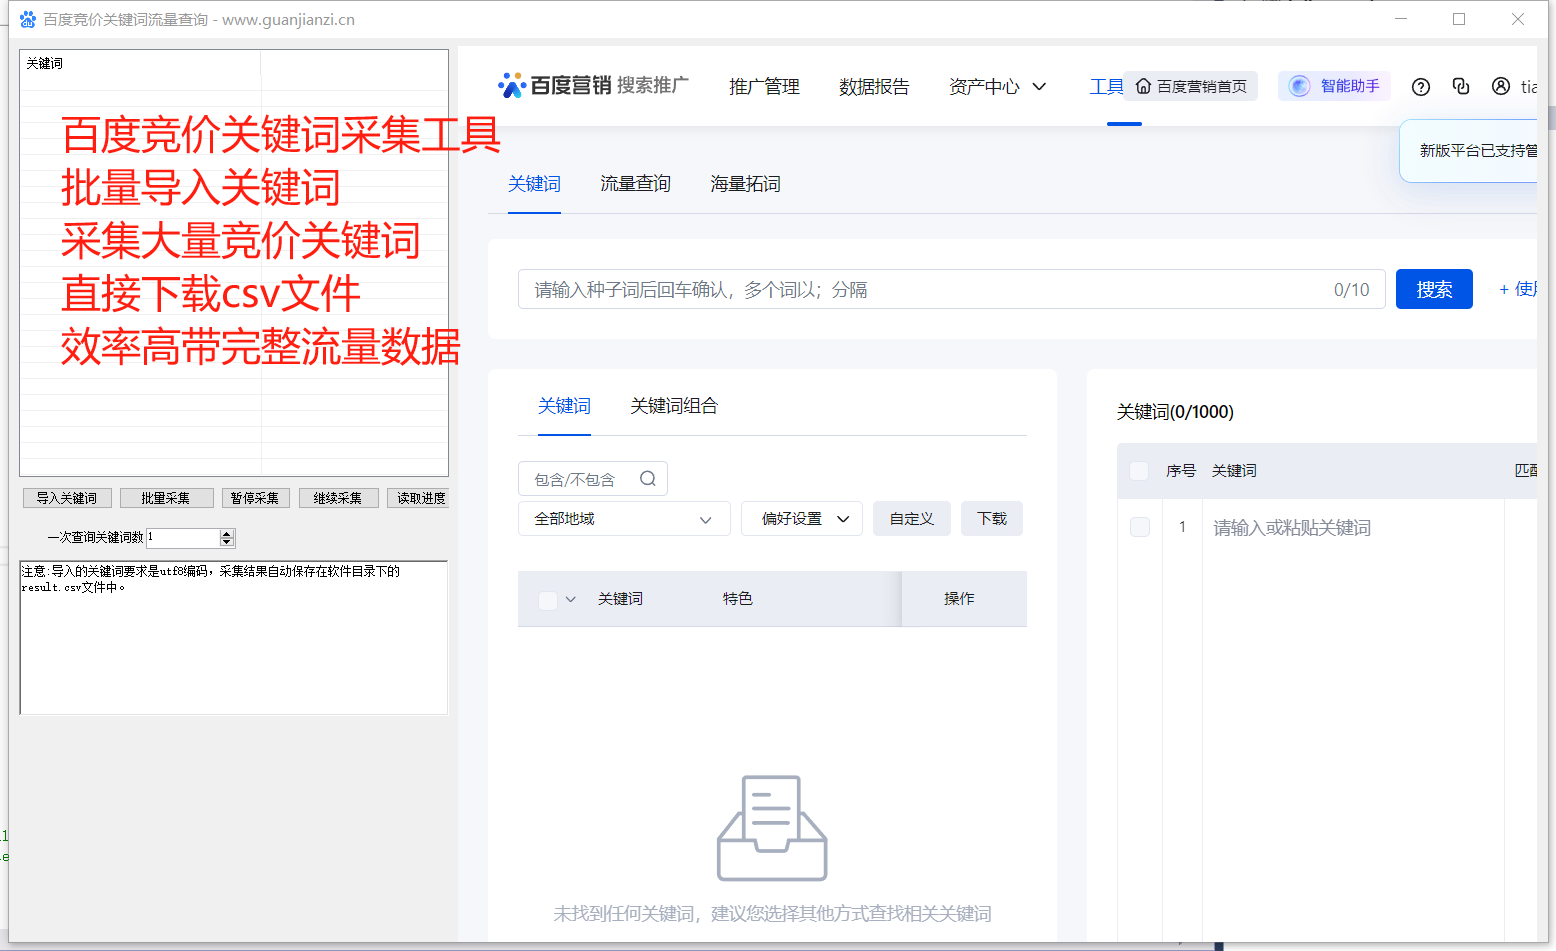Screen dimensions: 1556x951
Task: Tick the header checkbox beside 序号
Action: 1139,471
